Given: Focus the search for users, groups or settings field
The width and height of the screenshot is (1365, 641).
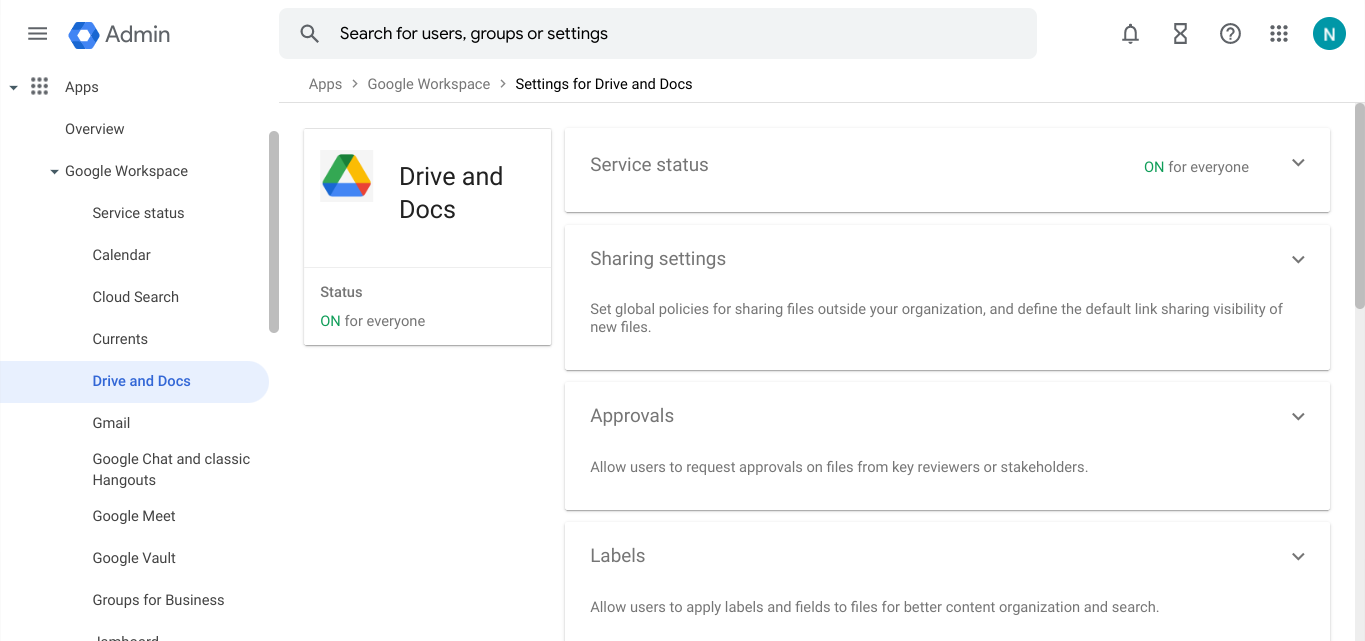Looking at the screenshot, I should click(658, 34).
